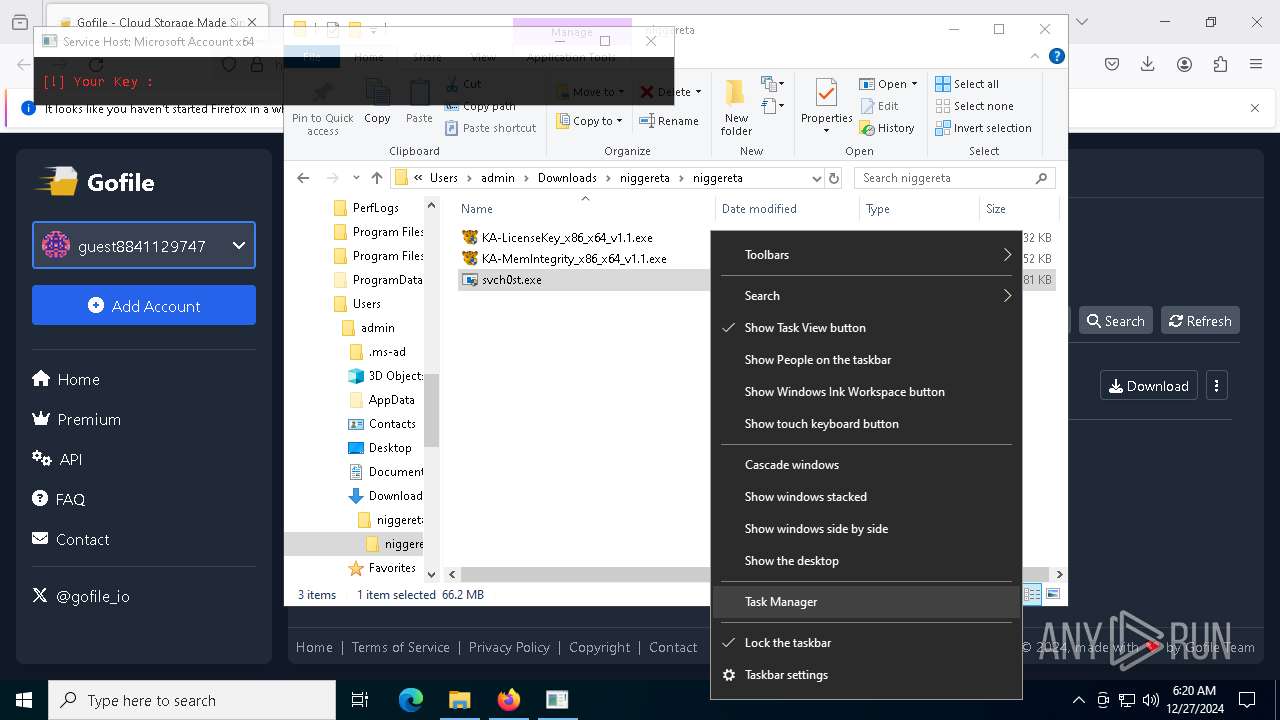The height and width of the screenshot is (720, 1280).
Task: Select the 3D Objects folder in the tree
Action: click(386, 376)
